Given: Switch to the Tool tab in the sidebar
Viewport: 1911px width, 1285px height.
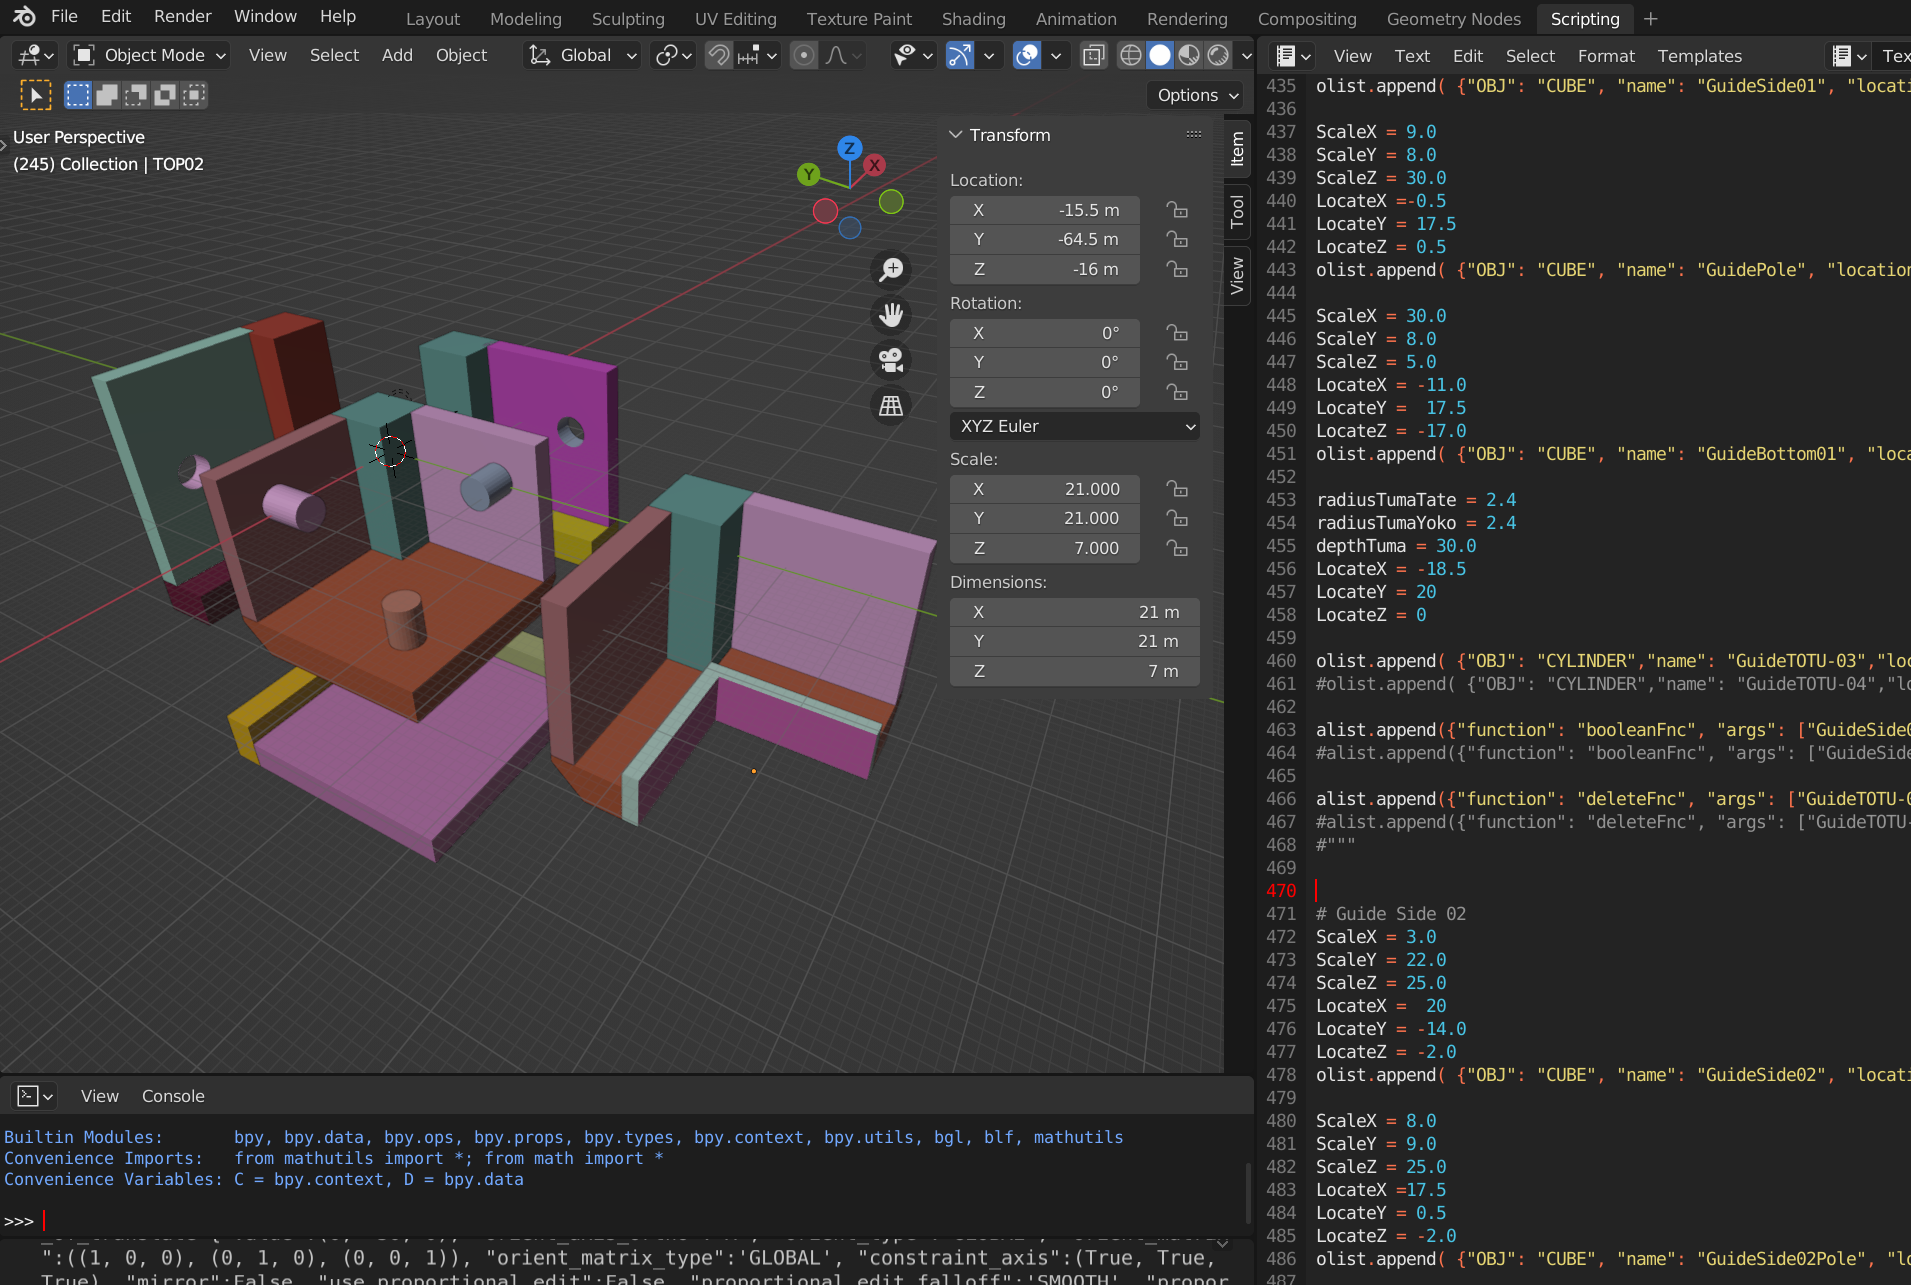Looking at the screenshot, I should (1236, 212).
